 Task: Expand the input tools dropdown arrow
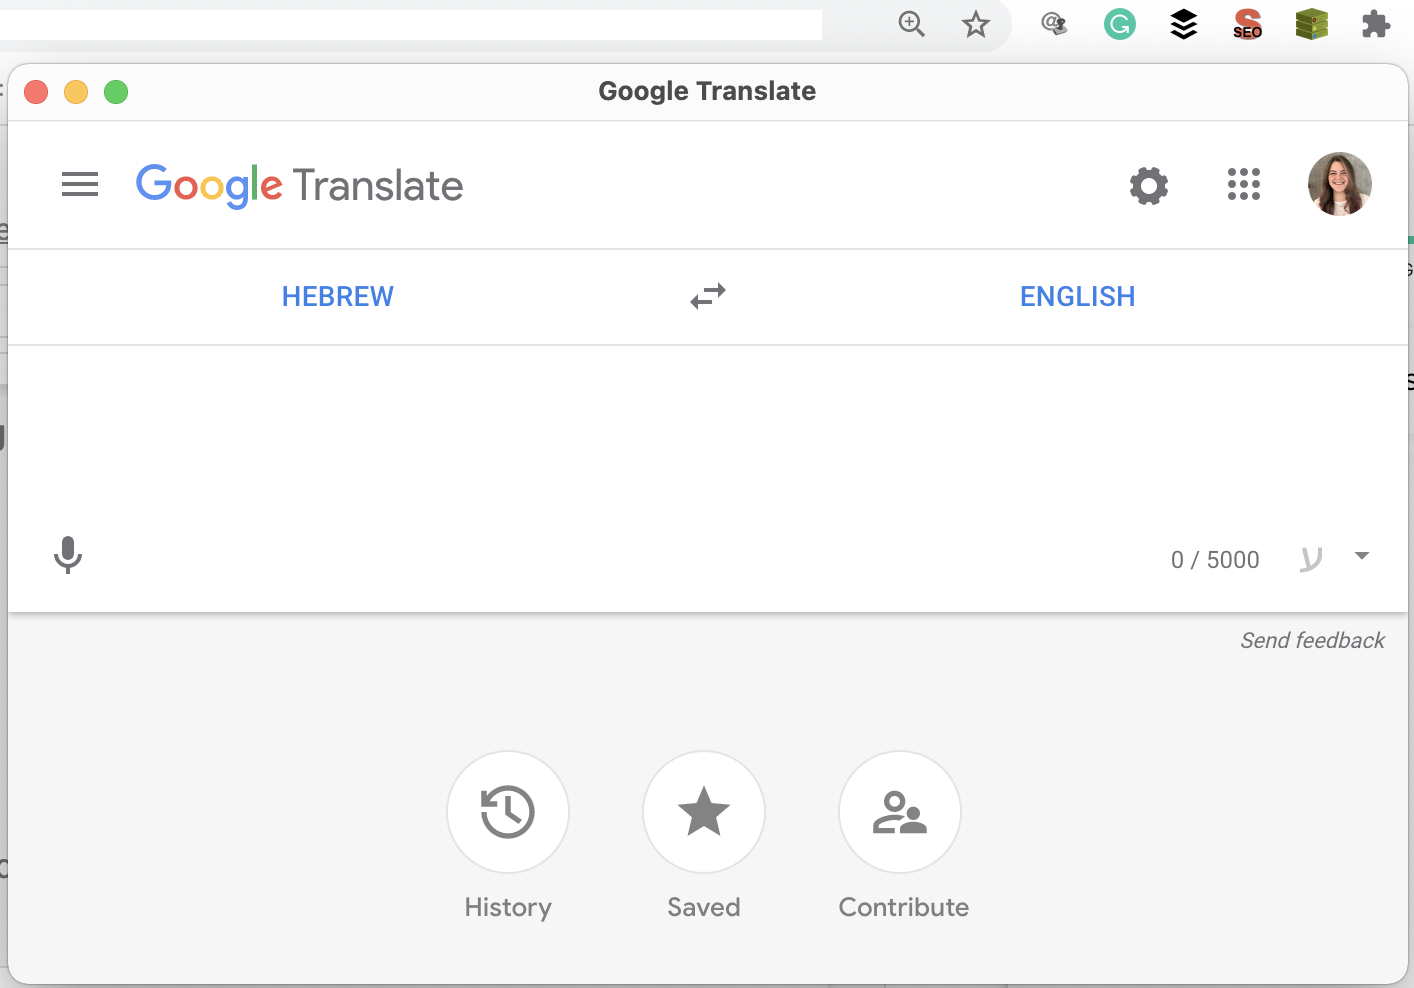1361,556
